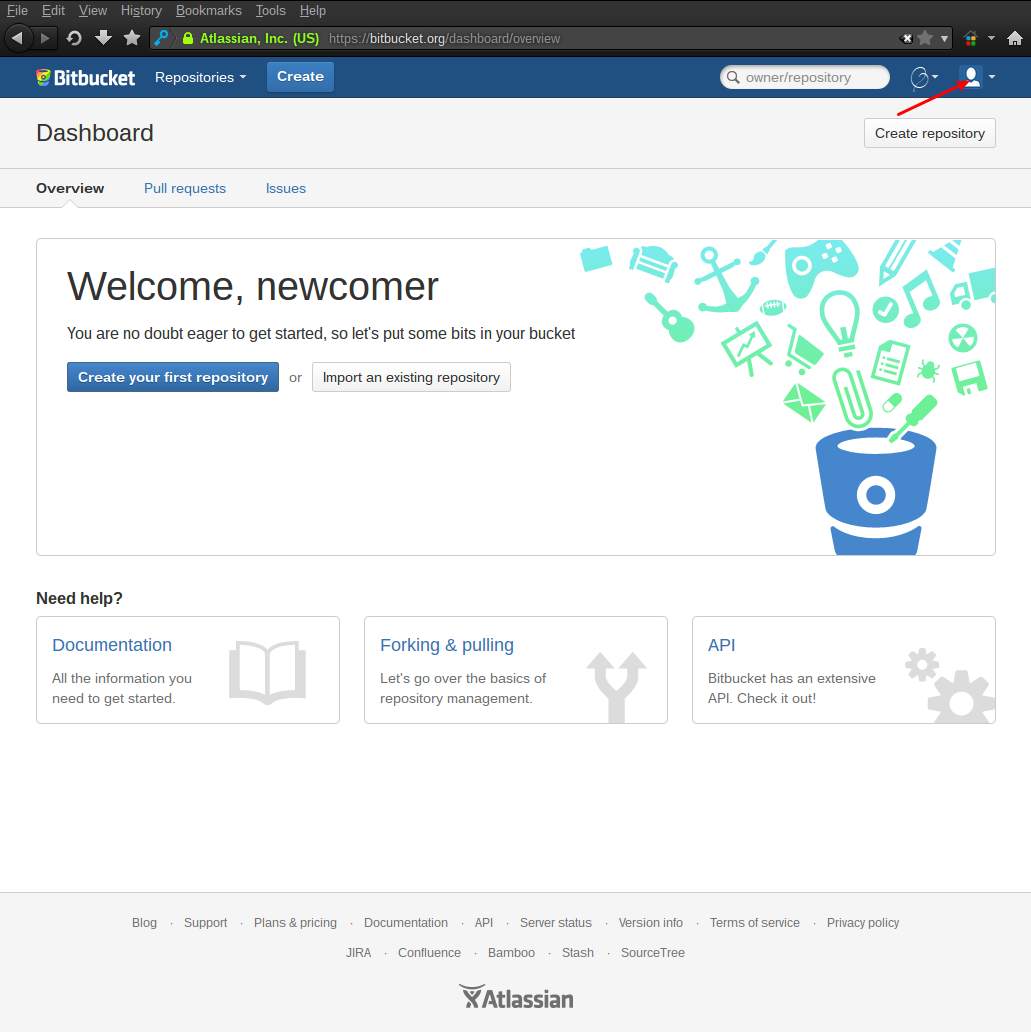Screen dimensions: 1031x1032
Task: Click the open book Documentation icon
Action: (x=266, y=674)
